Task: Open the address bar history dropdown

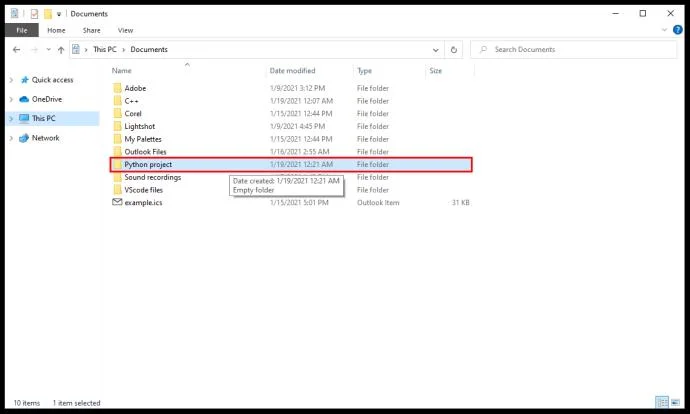Action: coord(436,50)
